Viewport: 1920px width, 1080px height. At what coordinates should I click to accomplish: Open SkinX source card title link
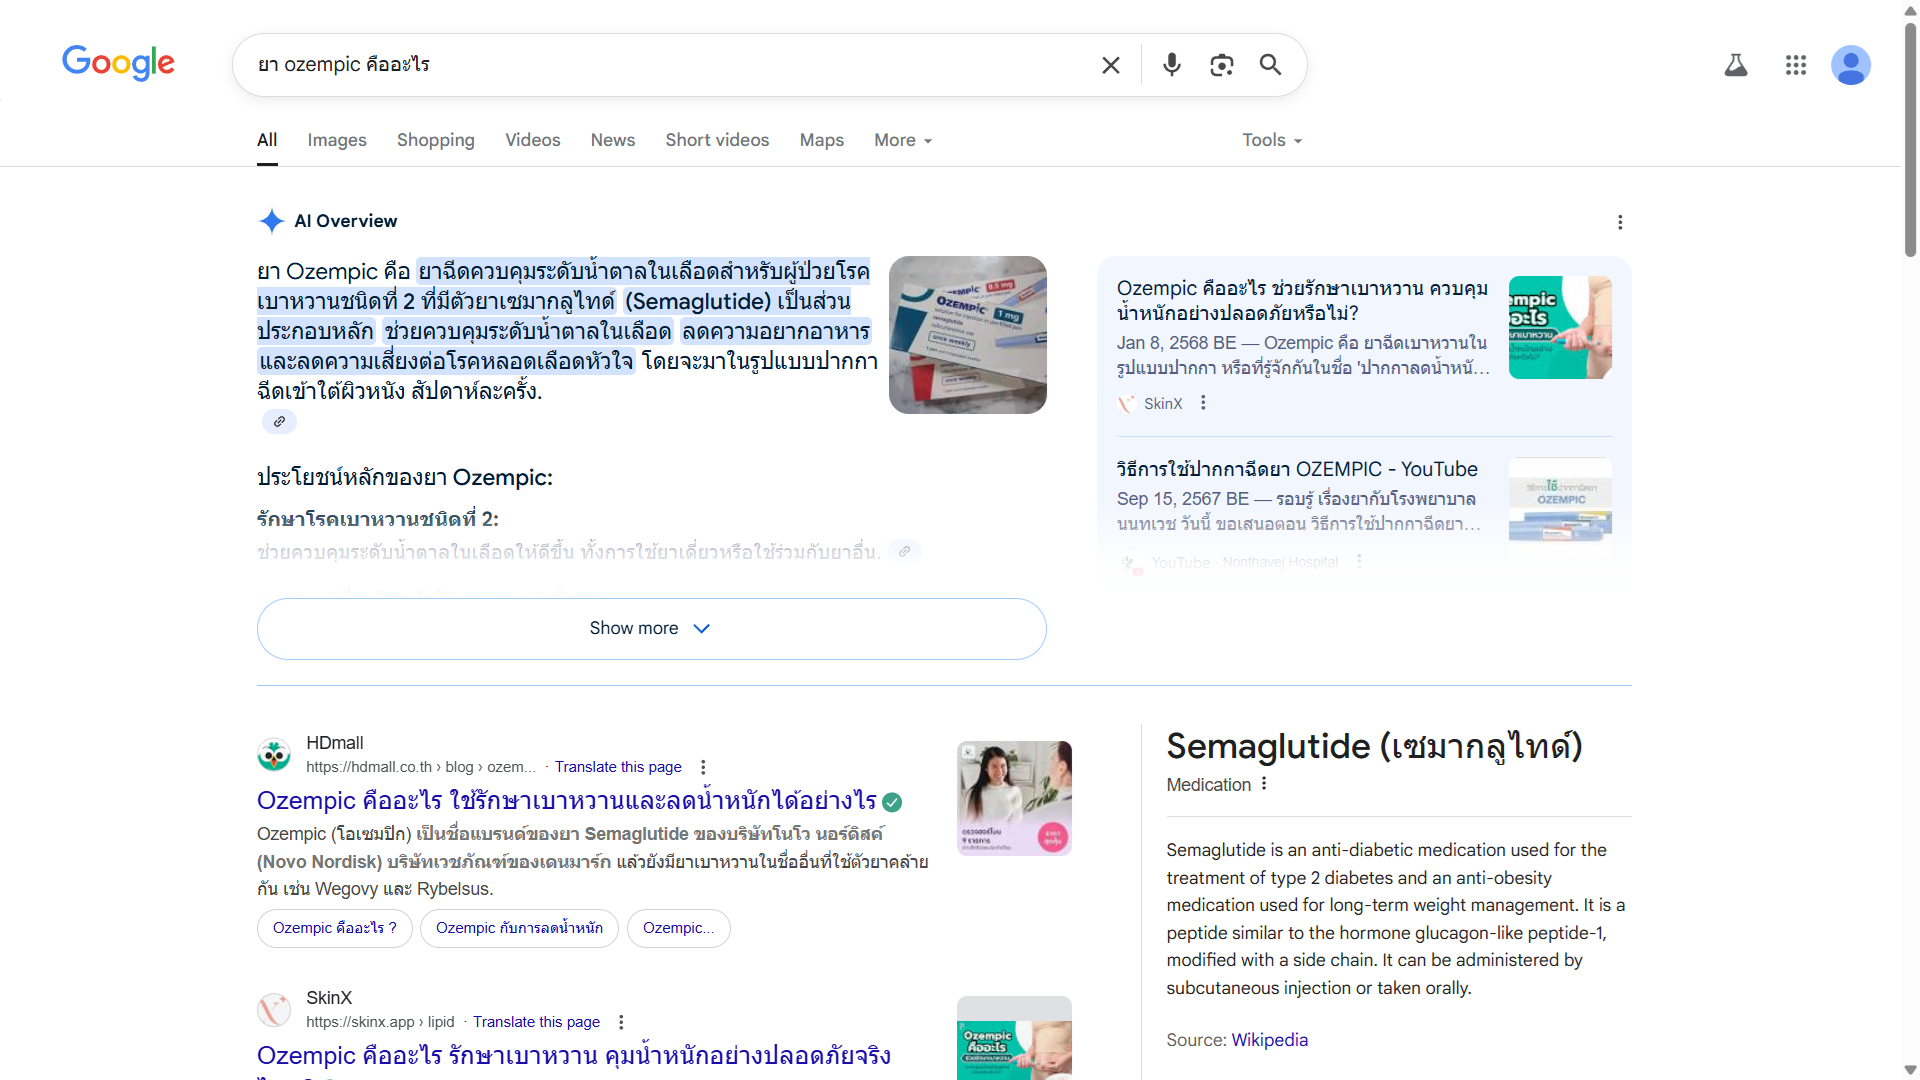coord(1302,300)
